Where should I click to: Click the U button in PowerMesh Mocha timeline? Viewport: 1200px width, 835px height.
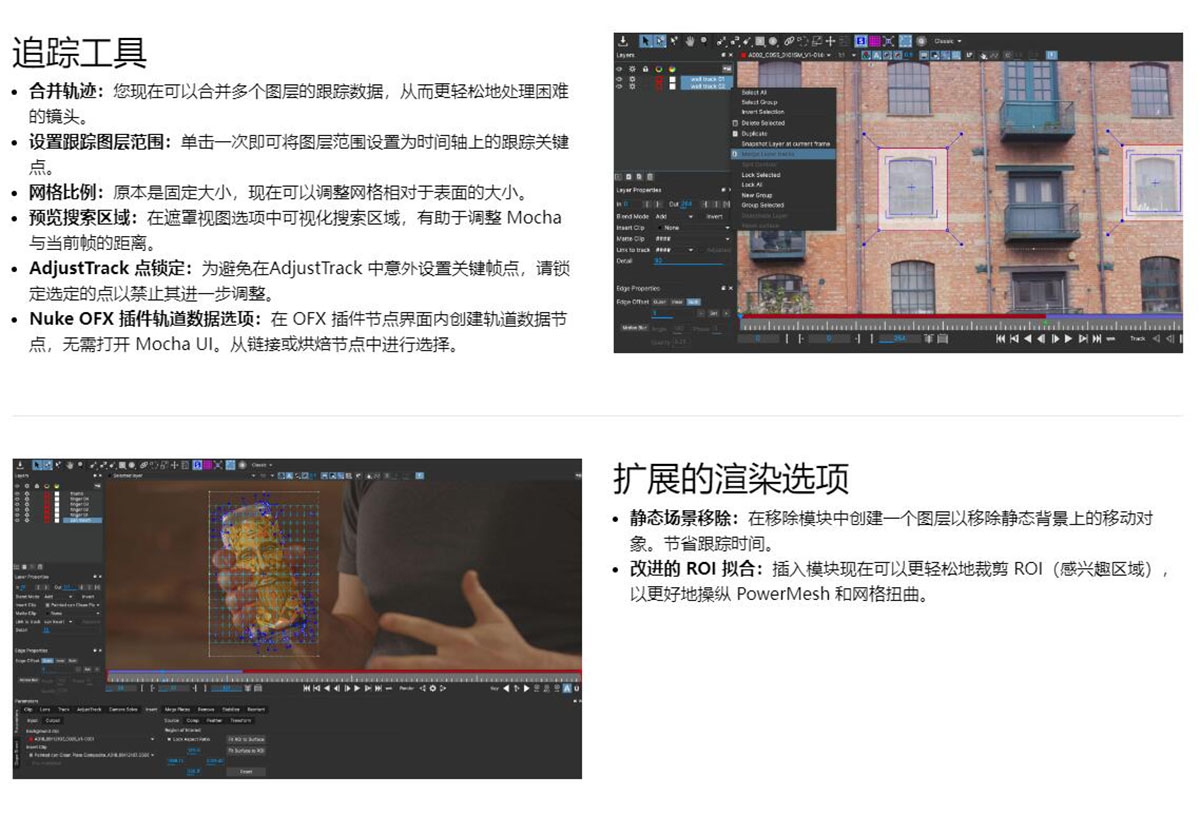coord(577,688)
